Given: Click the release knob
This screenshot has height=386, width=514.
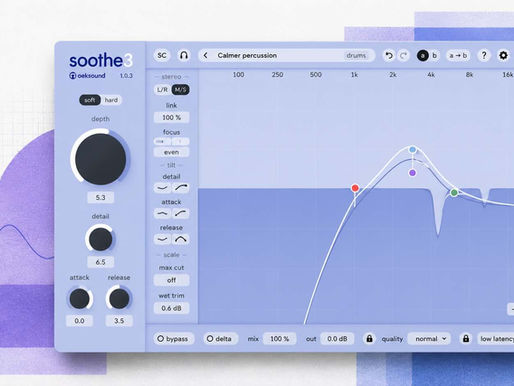Looking at the screenshot, I should (x=119, y=298).
